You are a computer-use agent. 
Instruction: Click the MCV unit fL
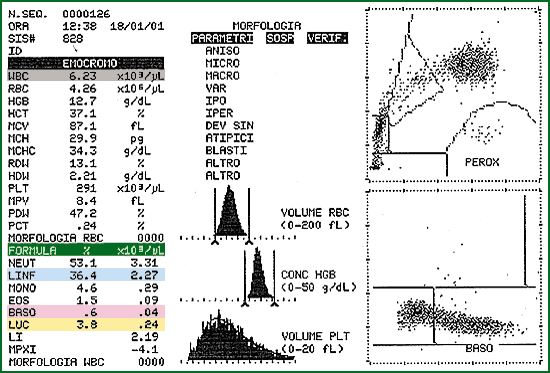[x=137, y=126]
